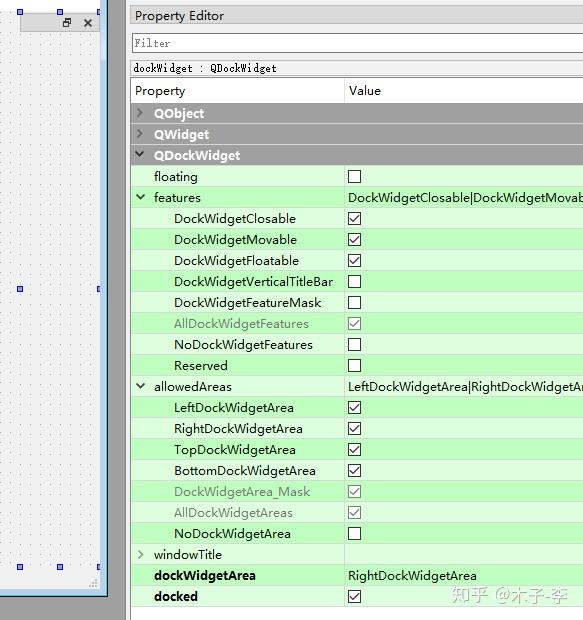Viewport: 583px width, 620px height.
Task: Click the dock widget float/restore icon
Action: pos(67,23)
